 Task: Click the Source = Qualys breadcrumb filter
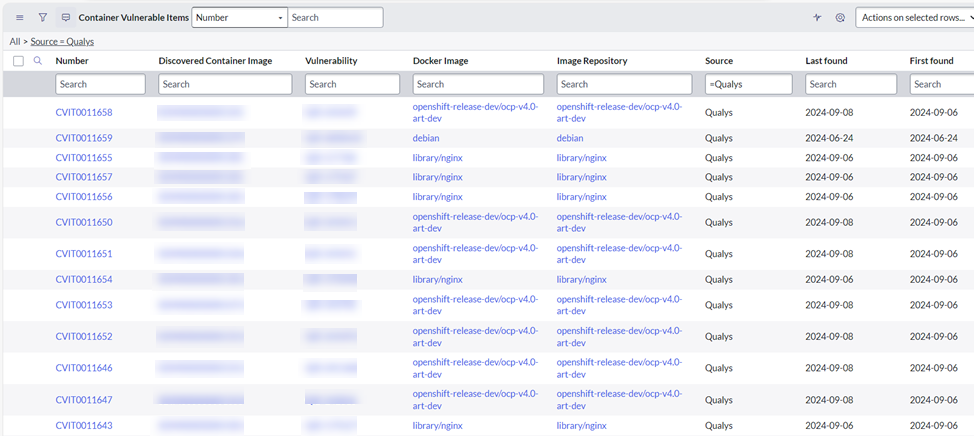click(x=62, y=42)
